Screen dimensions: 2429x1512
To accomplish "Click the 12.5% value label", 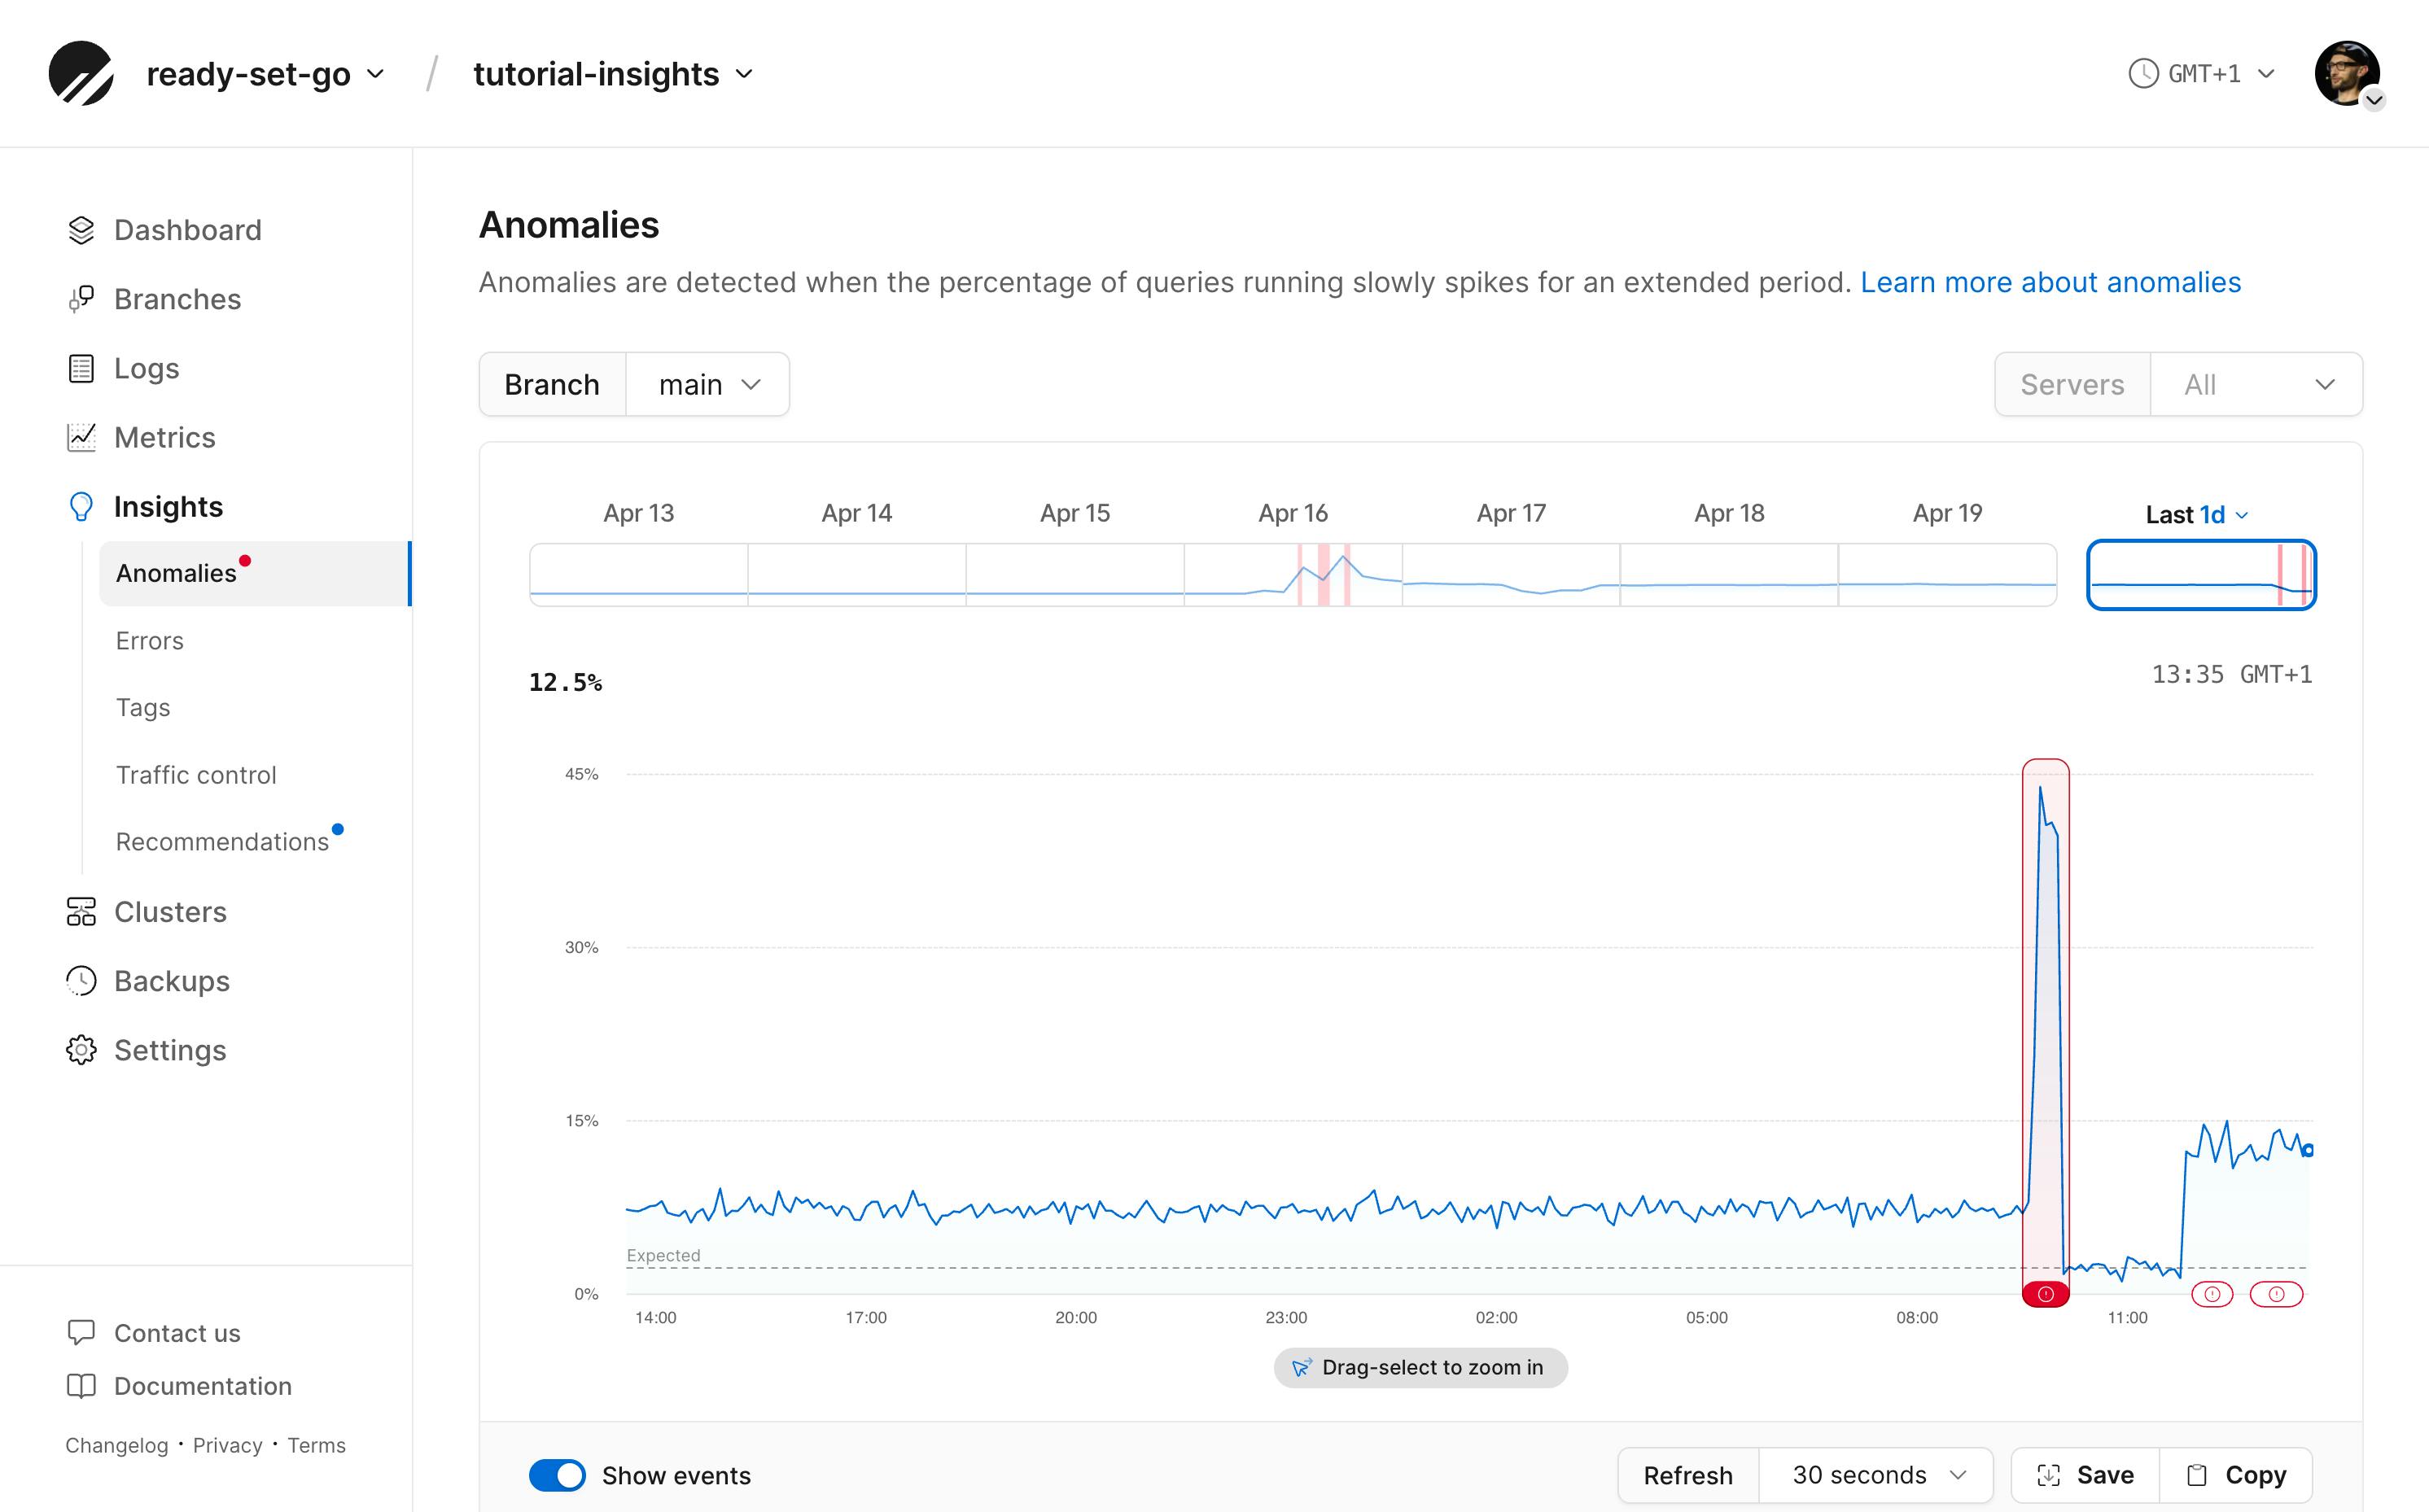I will click(x=565, y=682).
